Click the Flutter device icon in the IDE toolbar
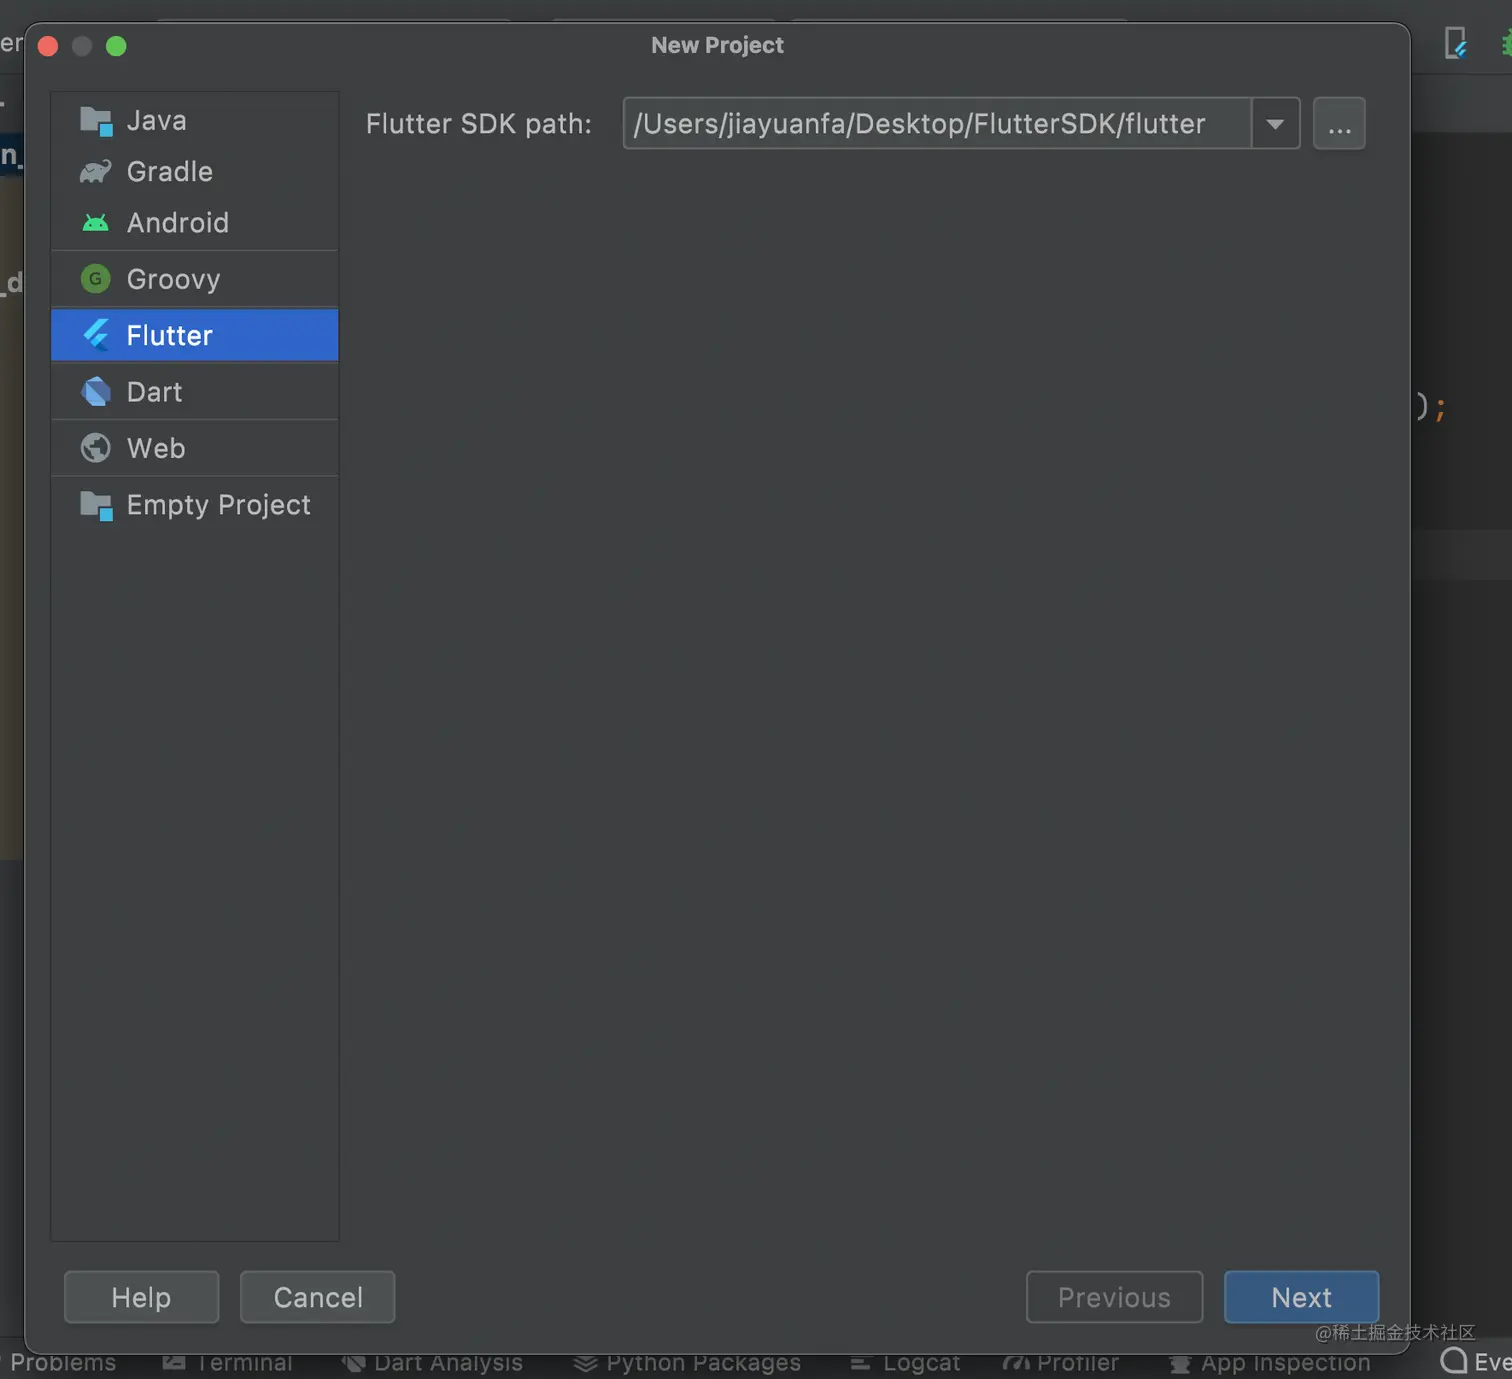Image resolution: width=1512 pixels, height=1379 pixels. (1455, 43)
